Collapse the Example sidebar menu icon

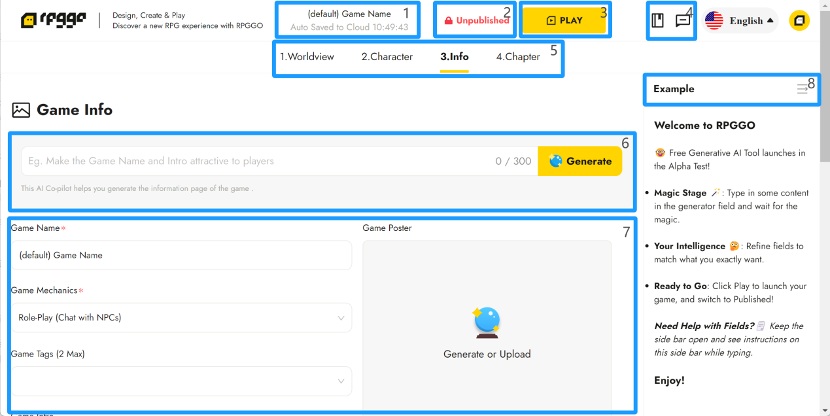pyautogui.click(x=802, y=89)
